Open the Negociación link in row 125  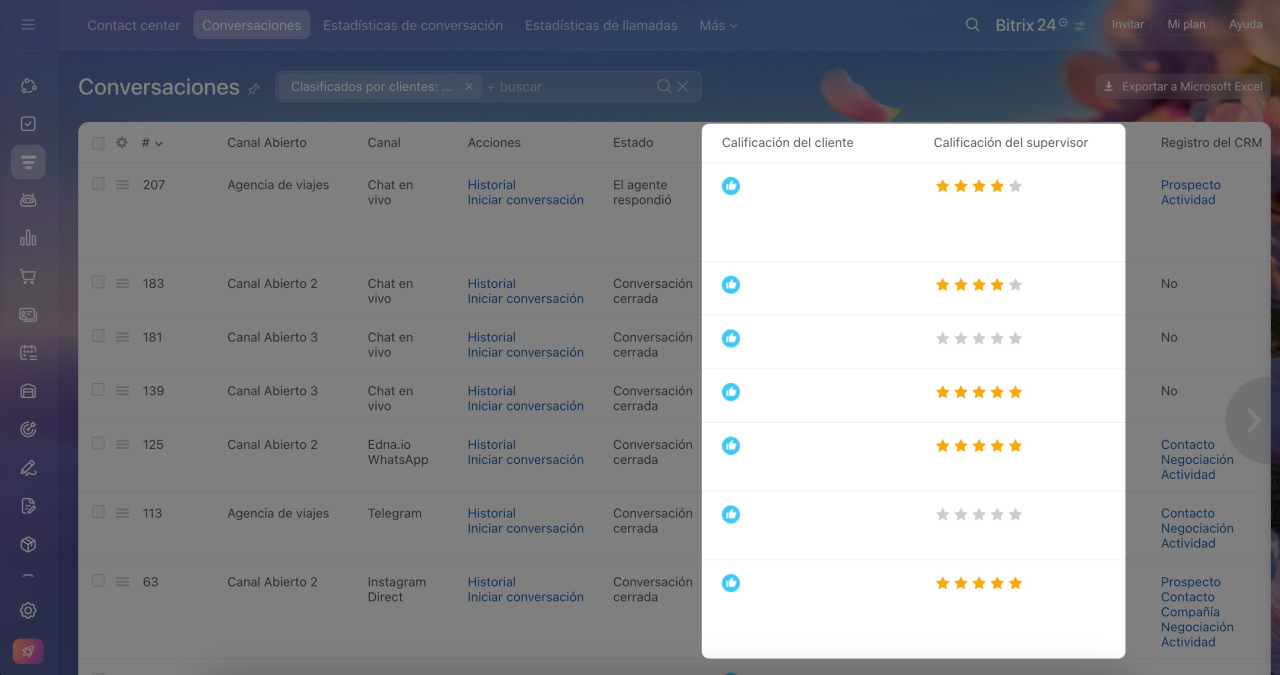[x=1197, y=460]
